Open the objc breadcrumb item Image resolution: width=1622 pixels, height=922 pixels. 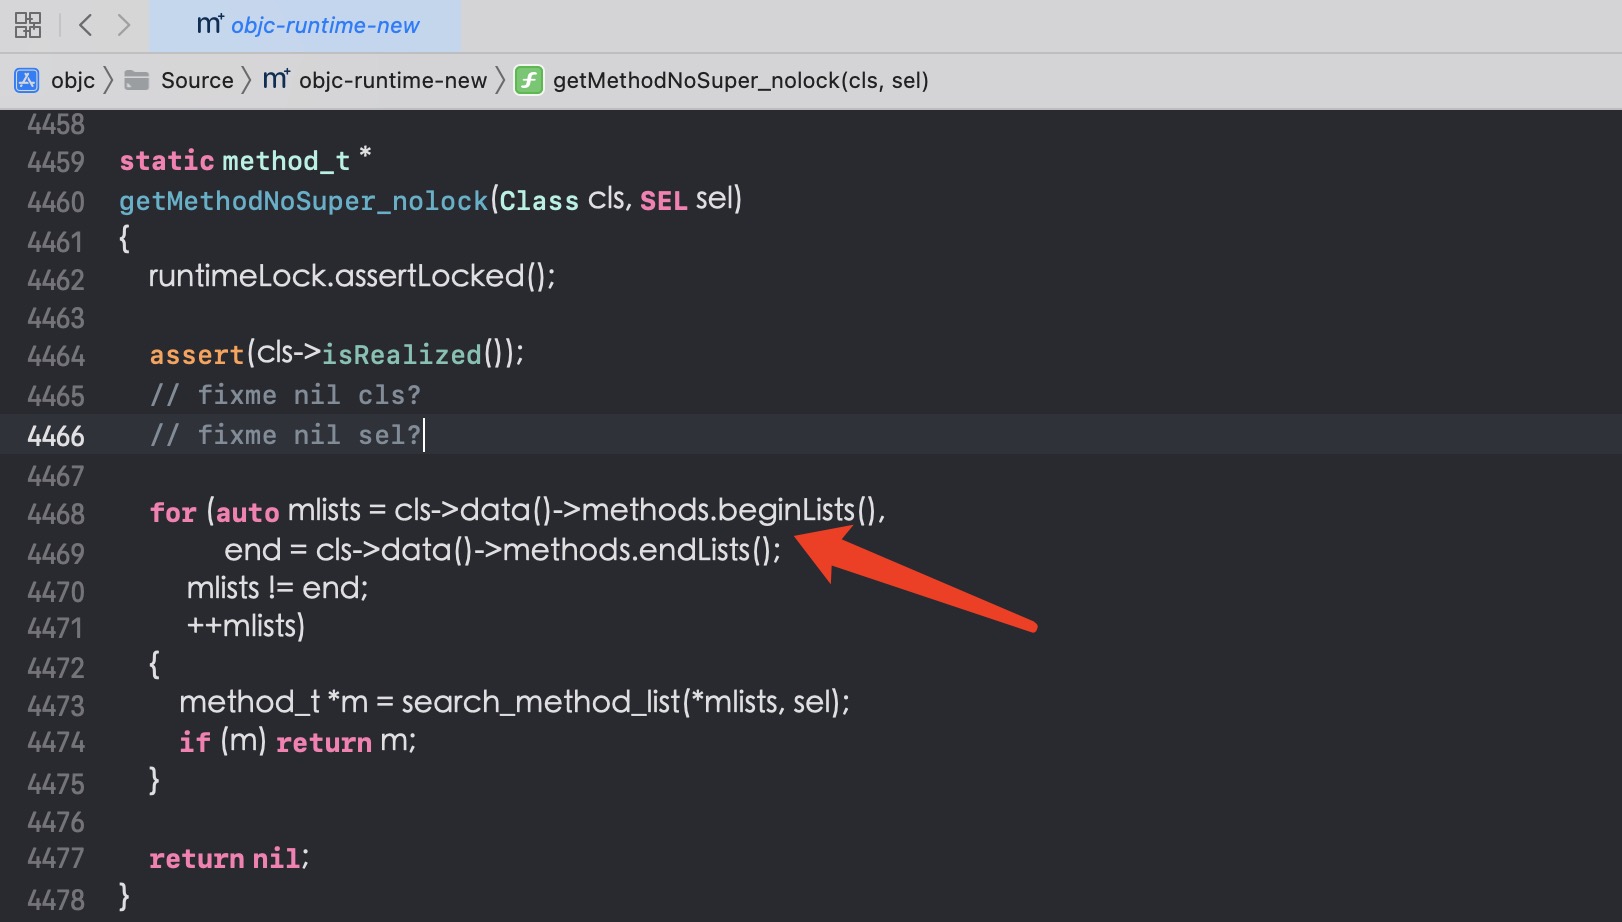click(73, 80)
